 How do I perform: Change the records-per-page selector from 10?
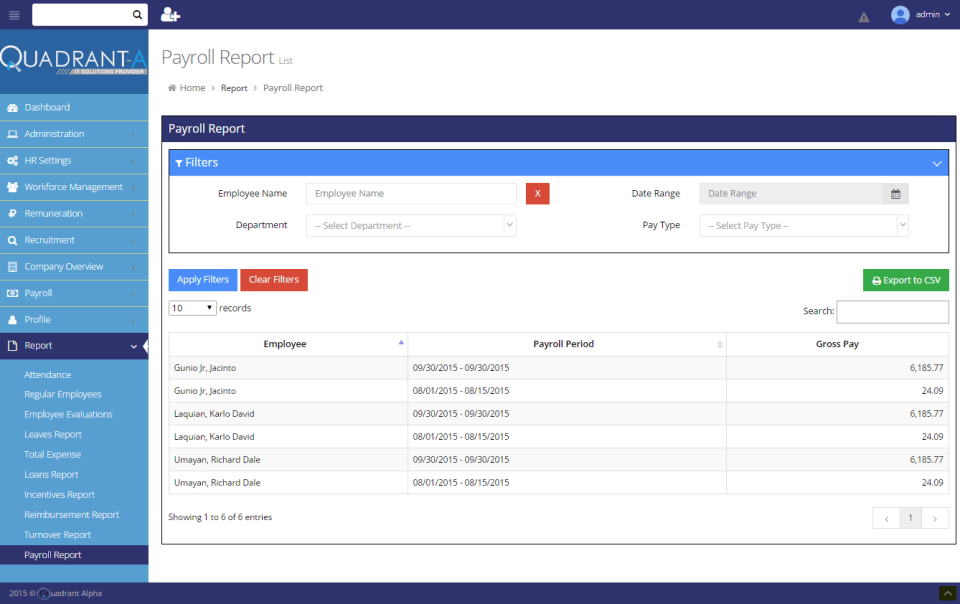click(x=191, y=307)
